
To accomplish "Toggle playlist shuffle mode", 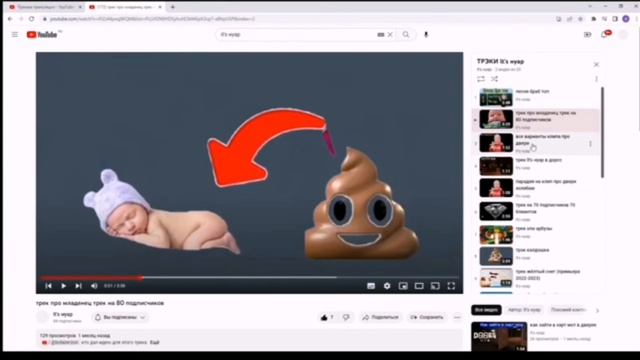I will click(494, 79).
